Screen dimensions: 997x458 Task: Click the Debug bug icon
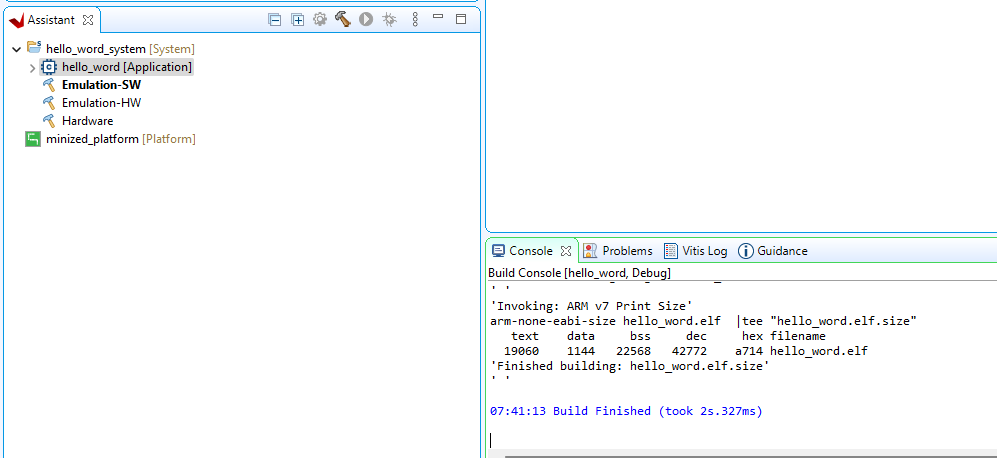click(389, 20)
